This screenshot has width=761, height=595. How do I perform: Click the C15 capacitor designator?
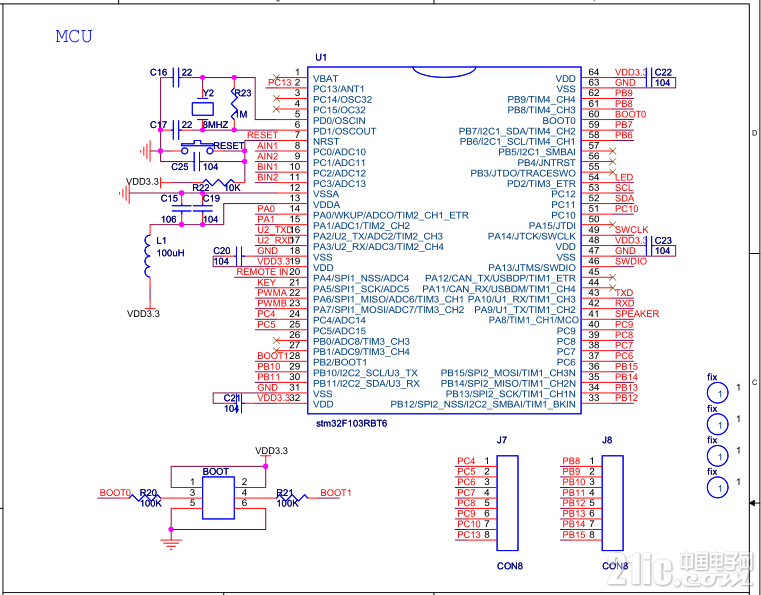pyautogui.click(x=169, y=198)
